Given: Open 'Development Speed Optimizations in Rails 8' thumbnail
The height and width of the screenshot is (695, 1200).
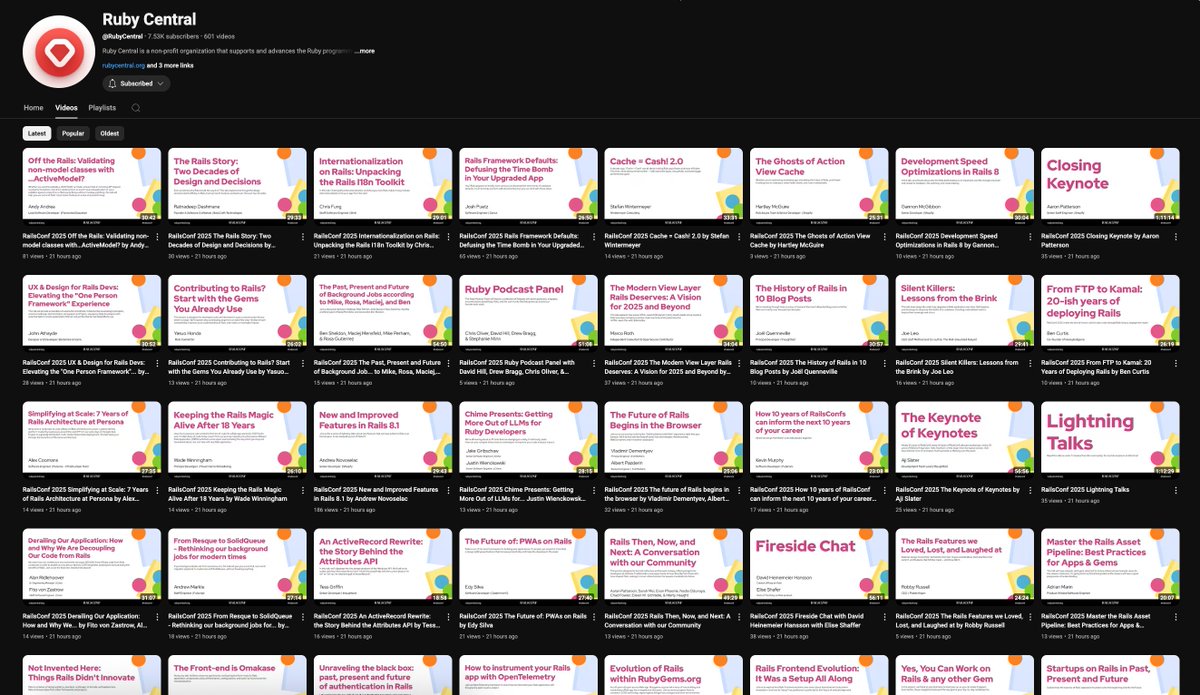Looking at the screenshot, I should click(x=964, y=187).
